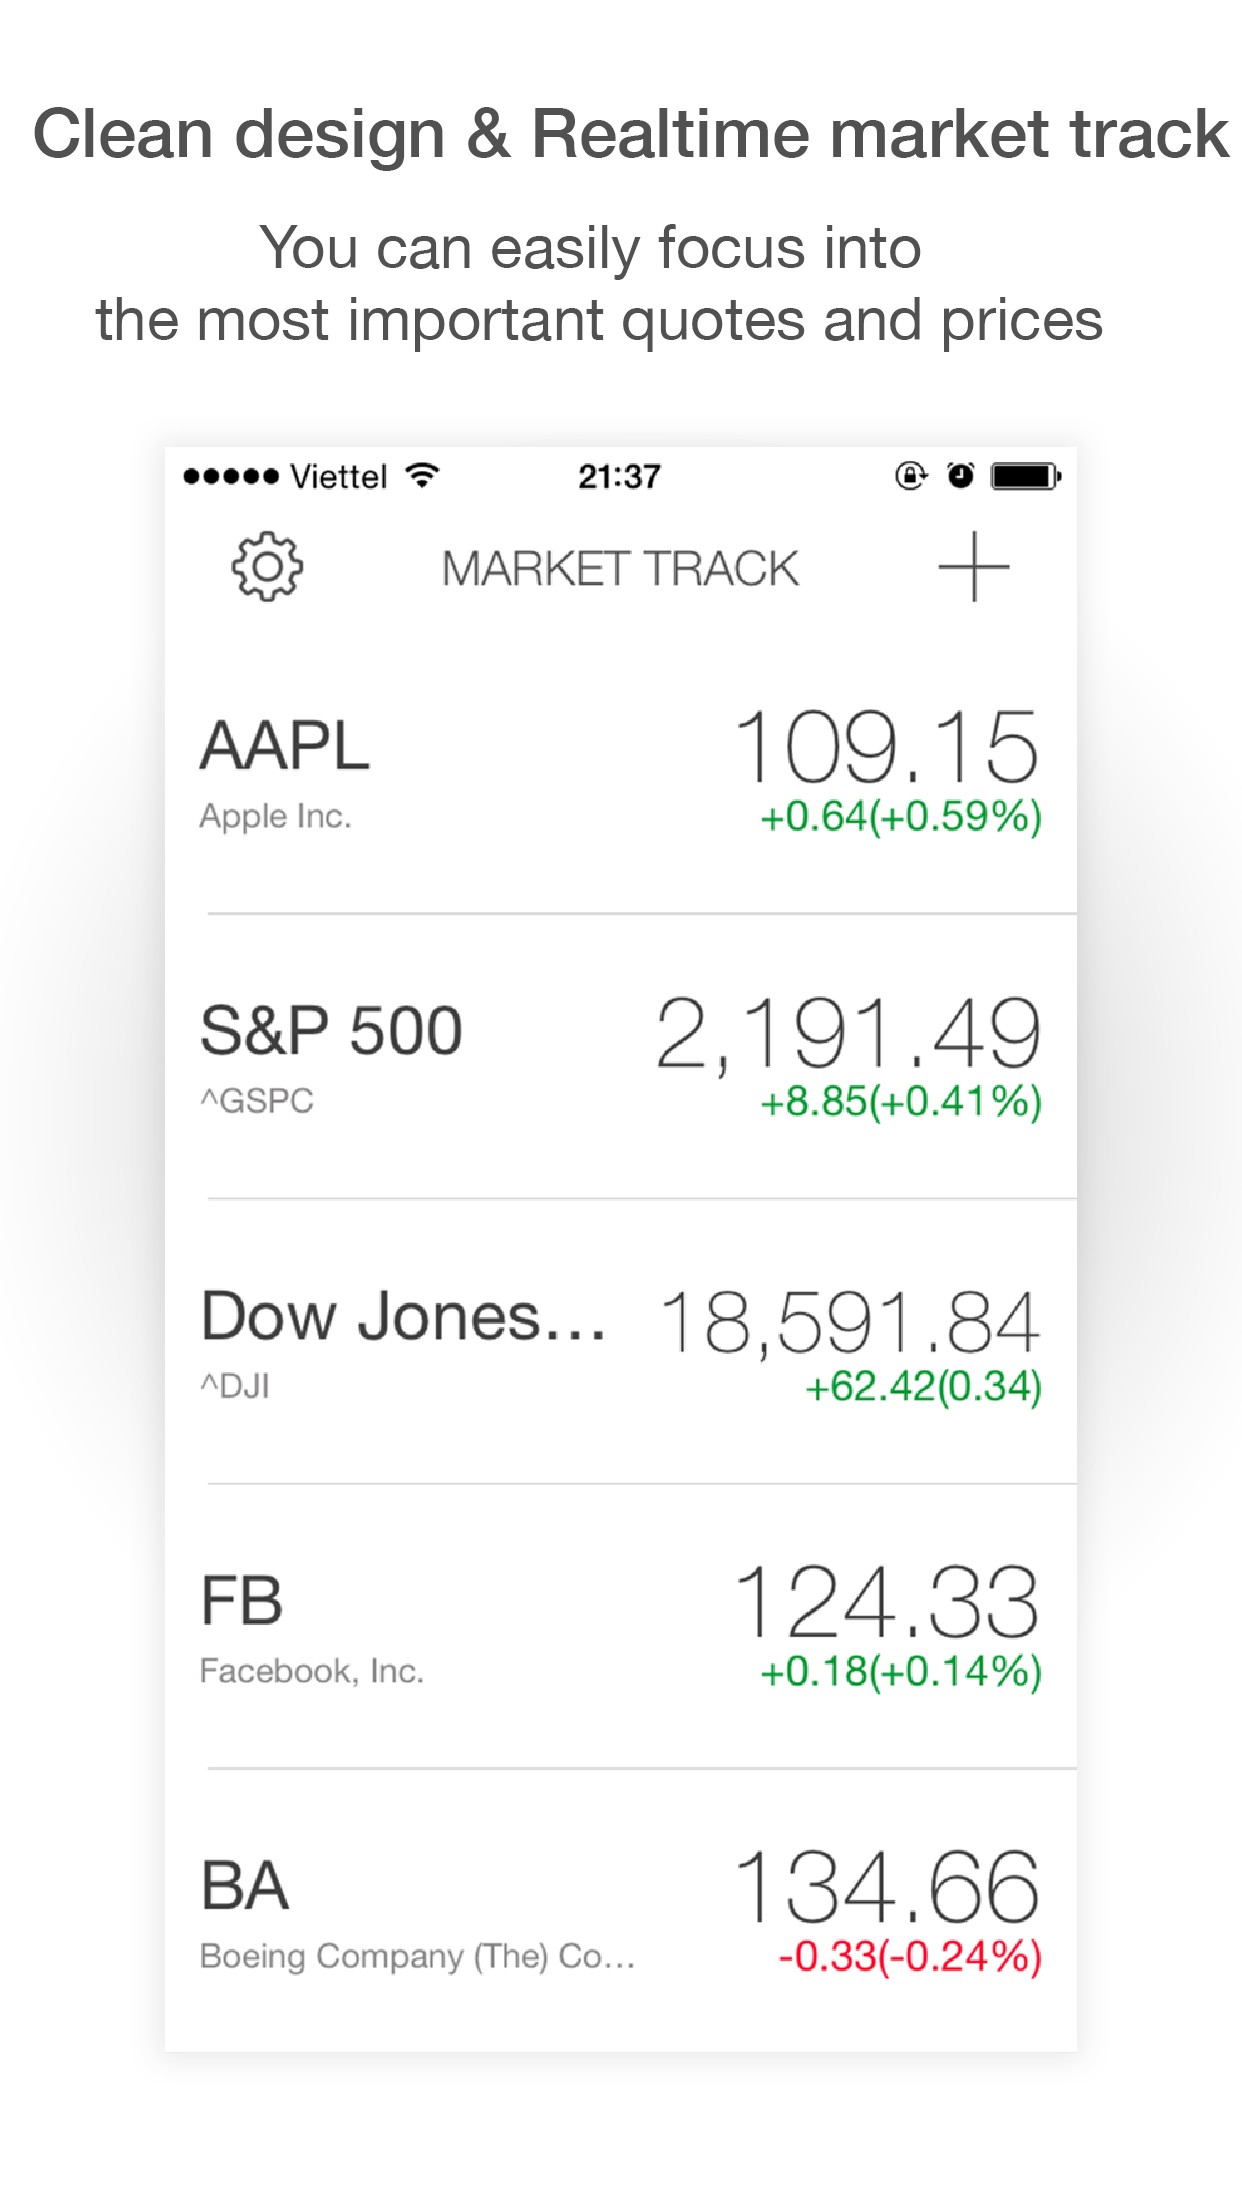Open the Dow Jones listing
This screenshot has width=1242, height=2208.
point(403,1316)
